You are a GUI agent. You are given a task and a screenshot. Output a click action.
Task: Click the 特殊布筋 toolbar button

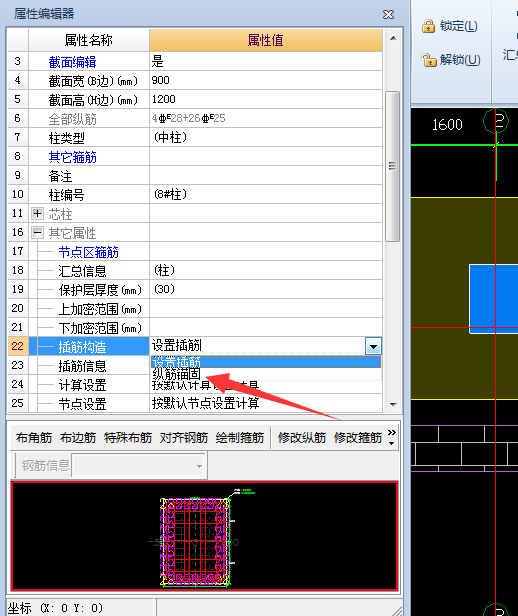128,438
